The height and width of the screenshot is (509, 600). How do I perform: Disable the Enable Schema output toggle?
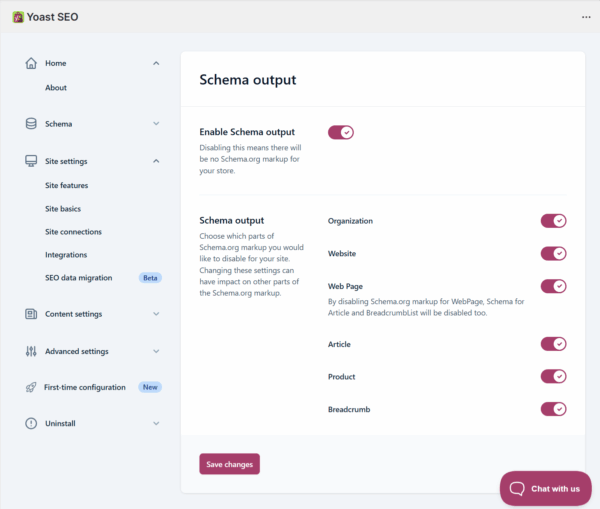click(341, 132)
